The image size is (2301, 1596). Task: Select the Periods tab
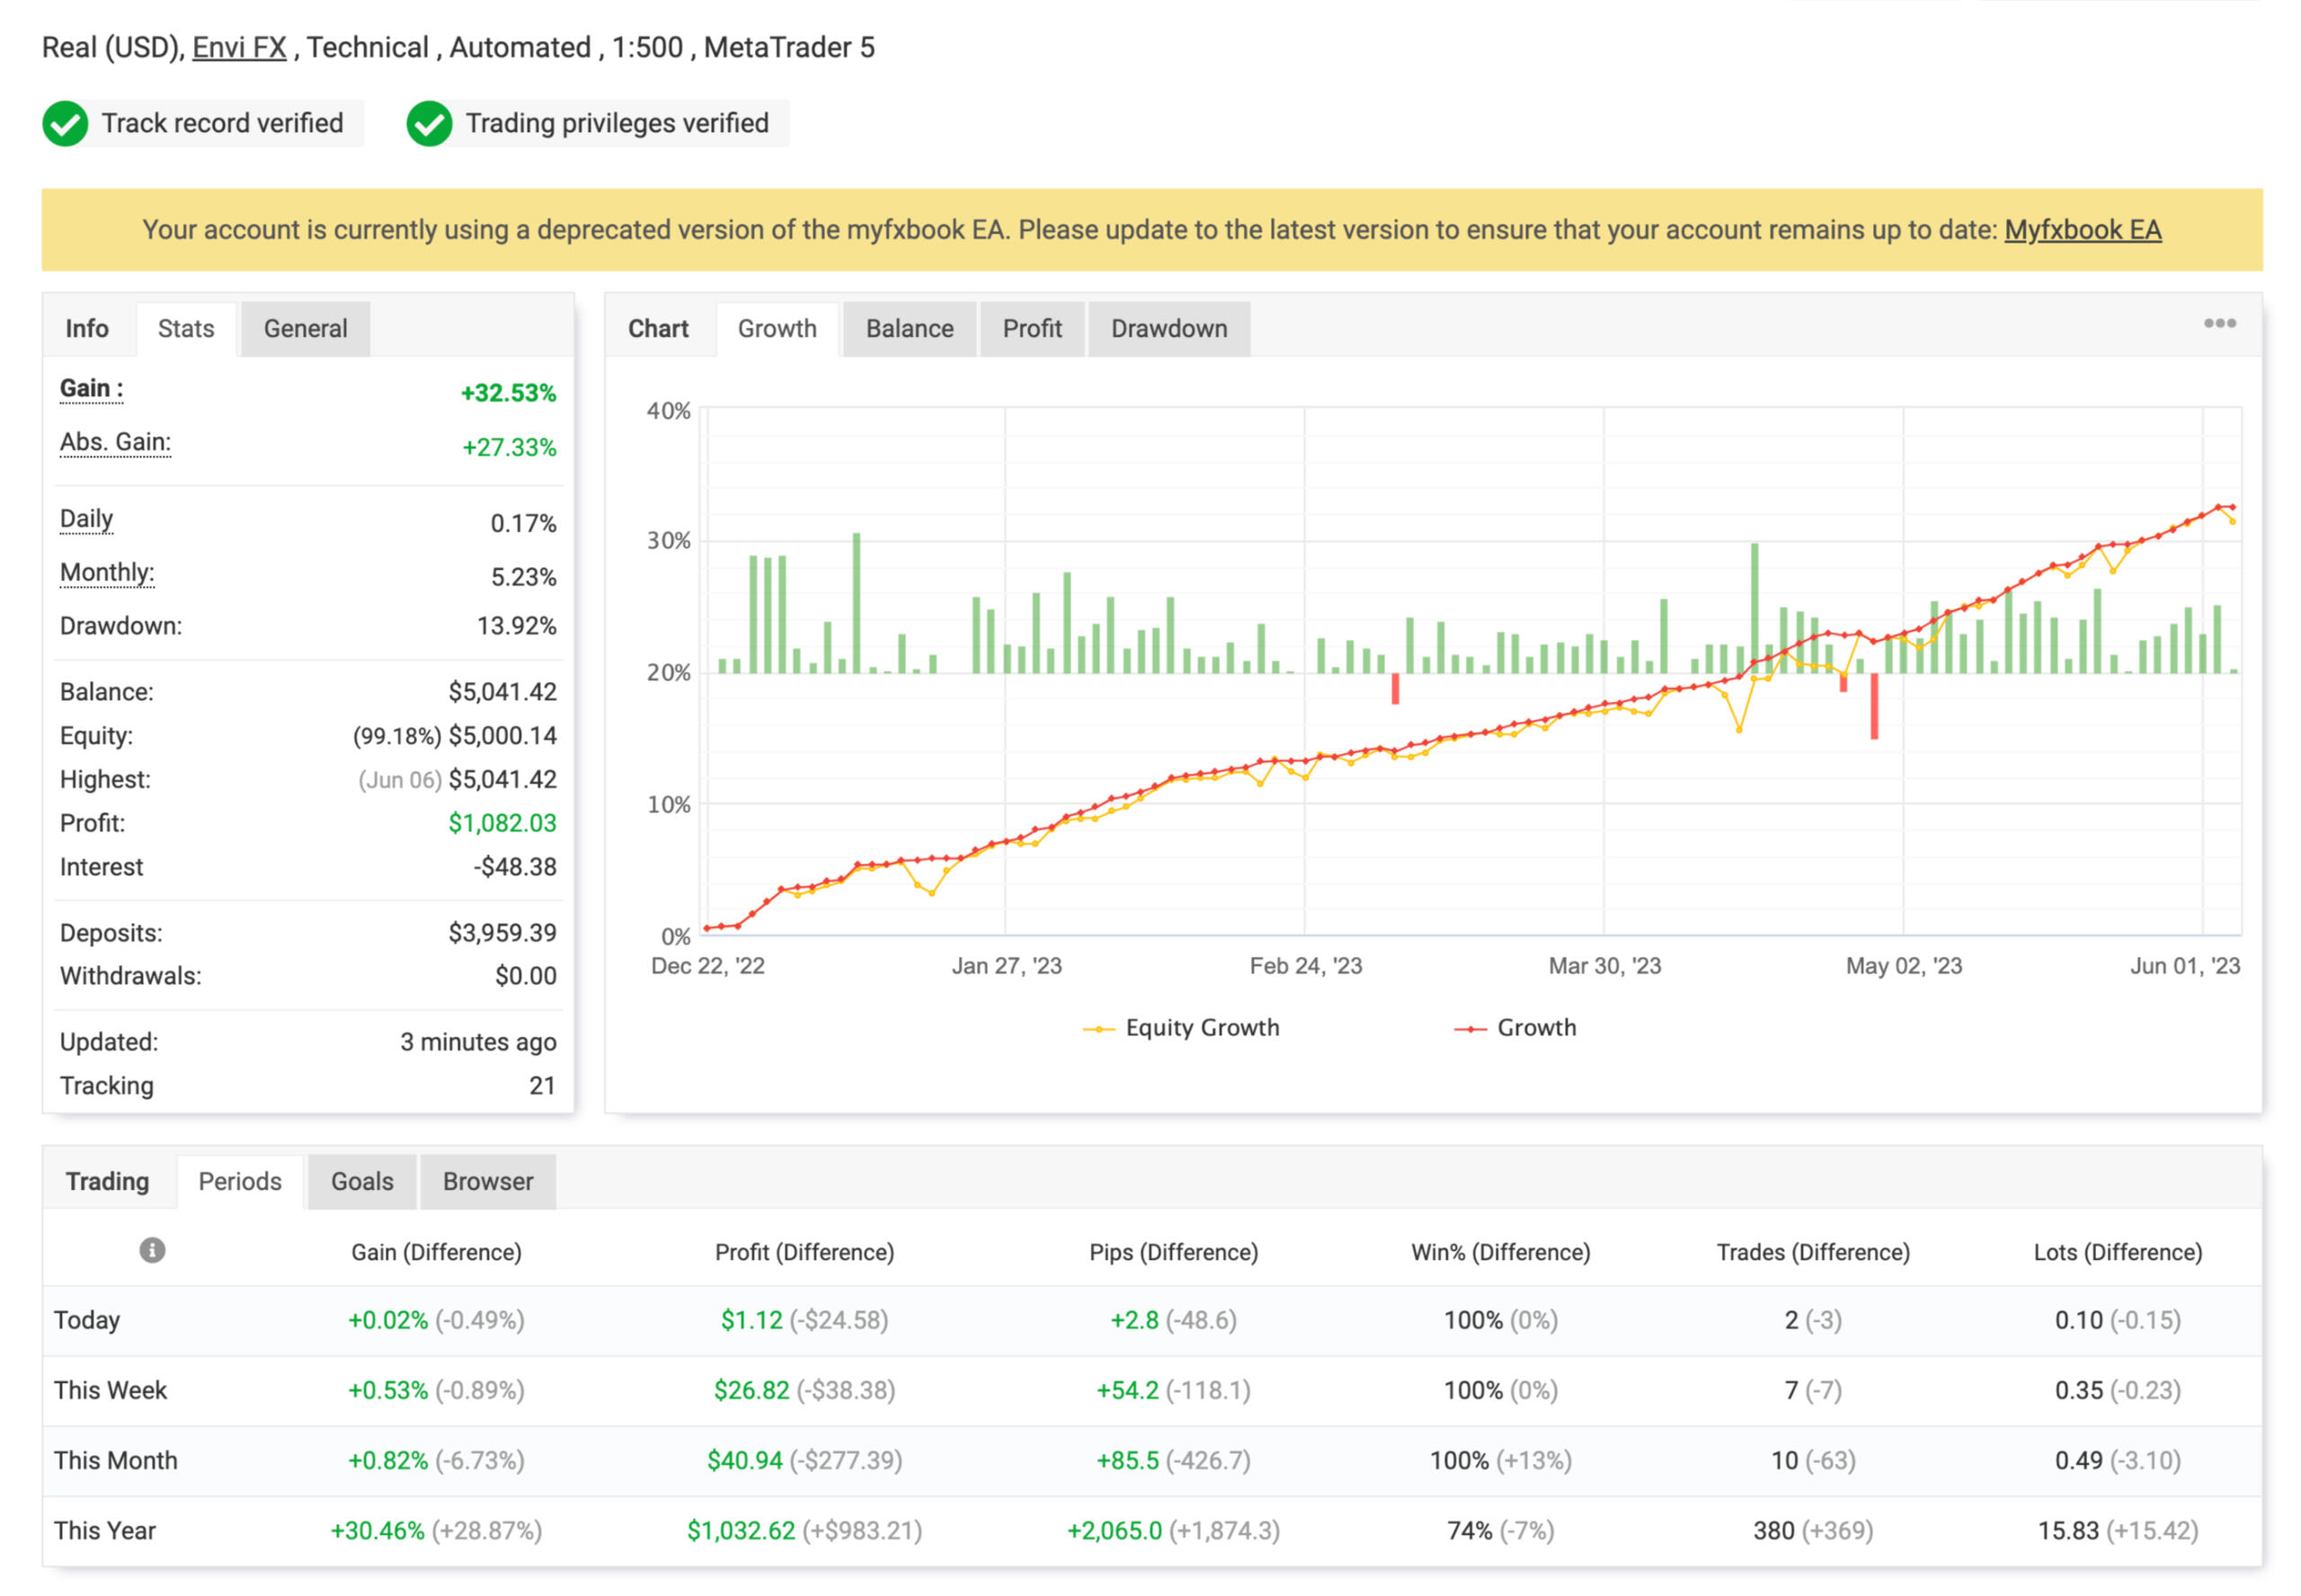click(x=240, y=1181)
